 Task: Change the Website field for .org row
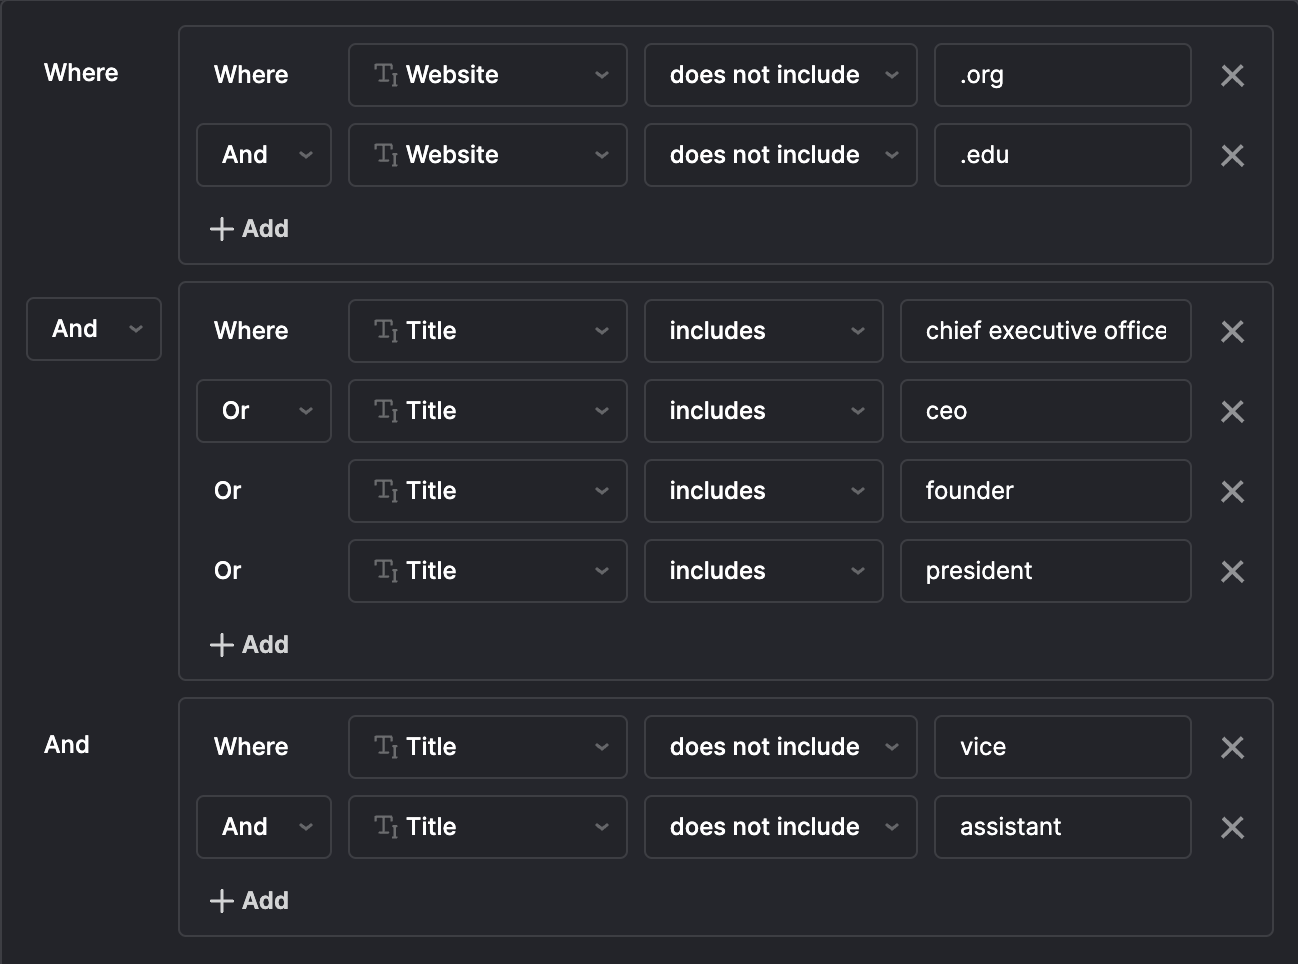(488, 75)
